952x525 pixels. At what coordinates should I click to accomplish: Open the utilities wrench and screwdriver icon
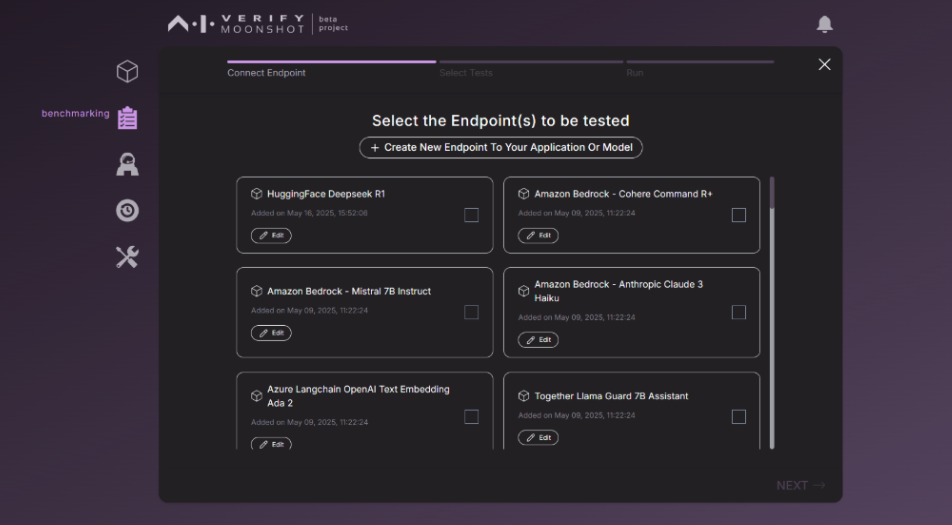click(128, 257)
